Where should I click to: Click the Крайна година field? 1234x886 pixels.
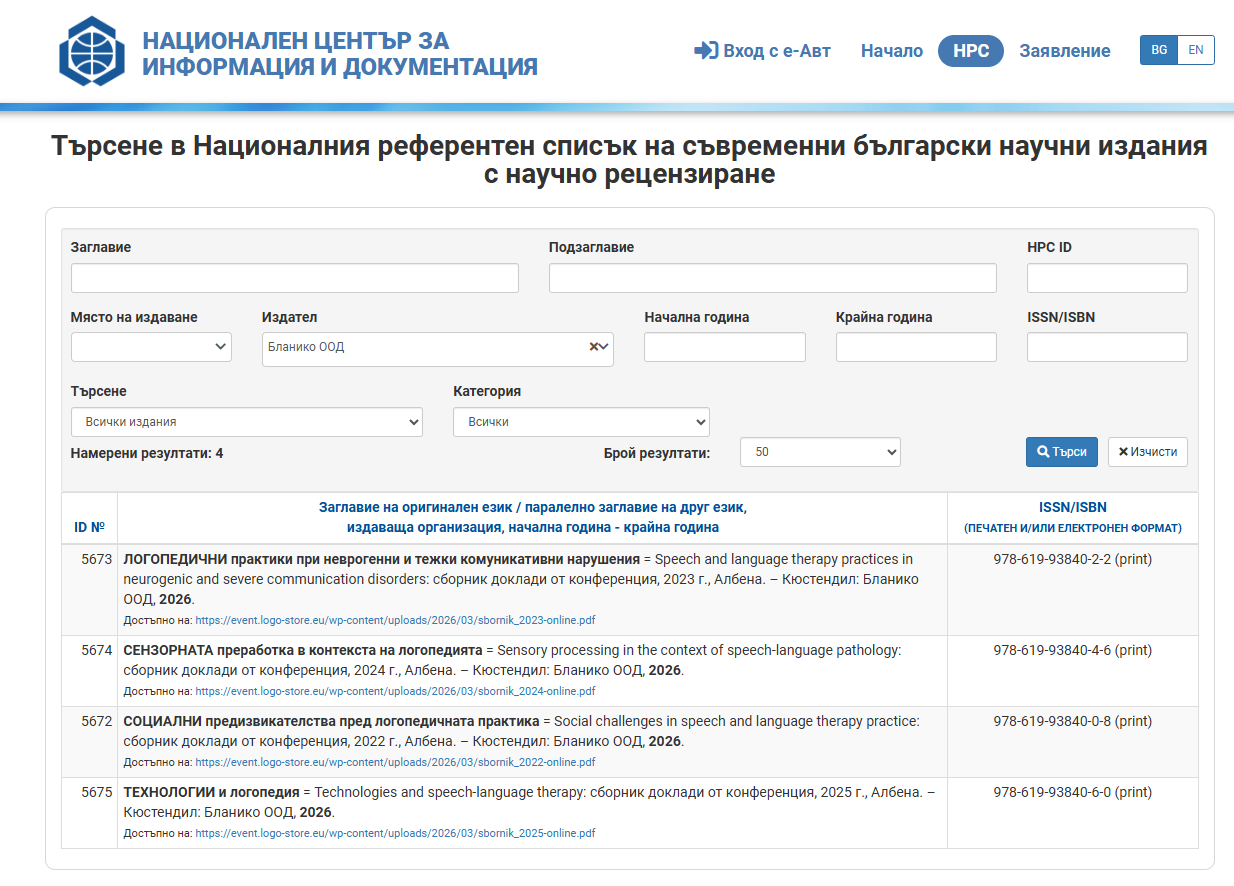pos(916,347)
